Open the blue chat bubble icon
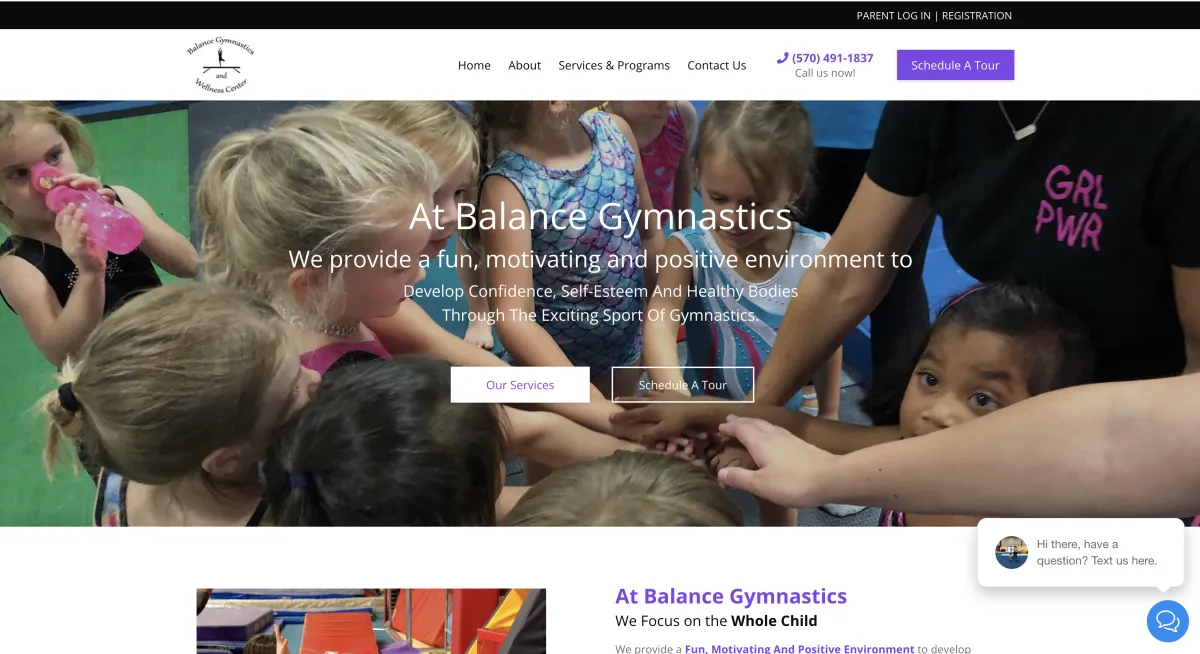 [1167, 621]
